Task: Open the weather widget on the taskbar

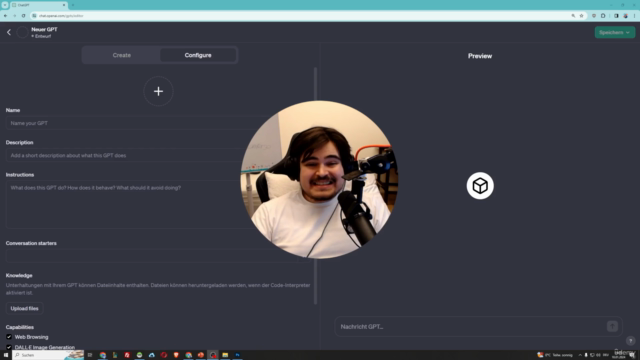Action: 554,355
